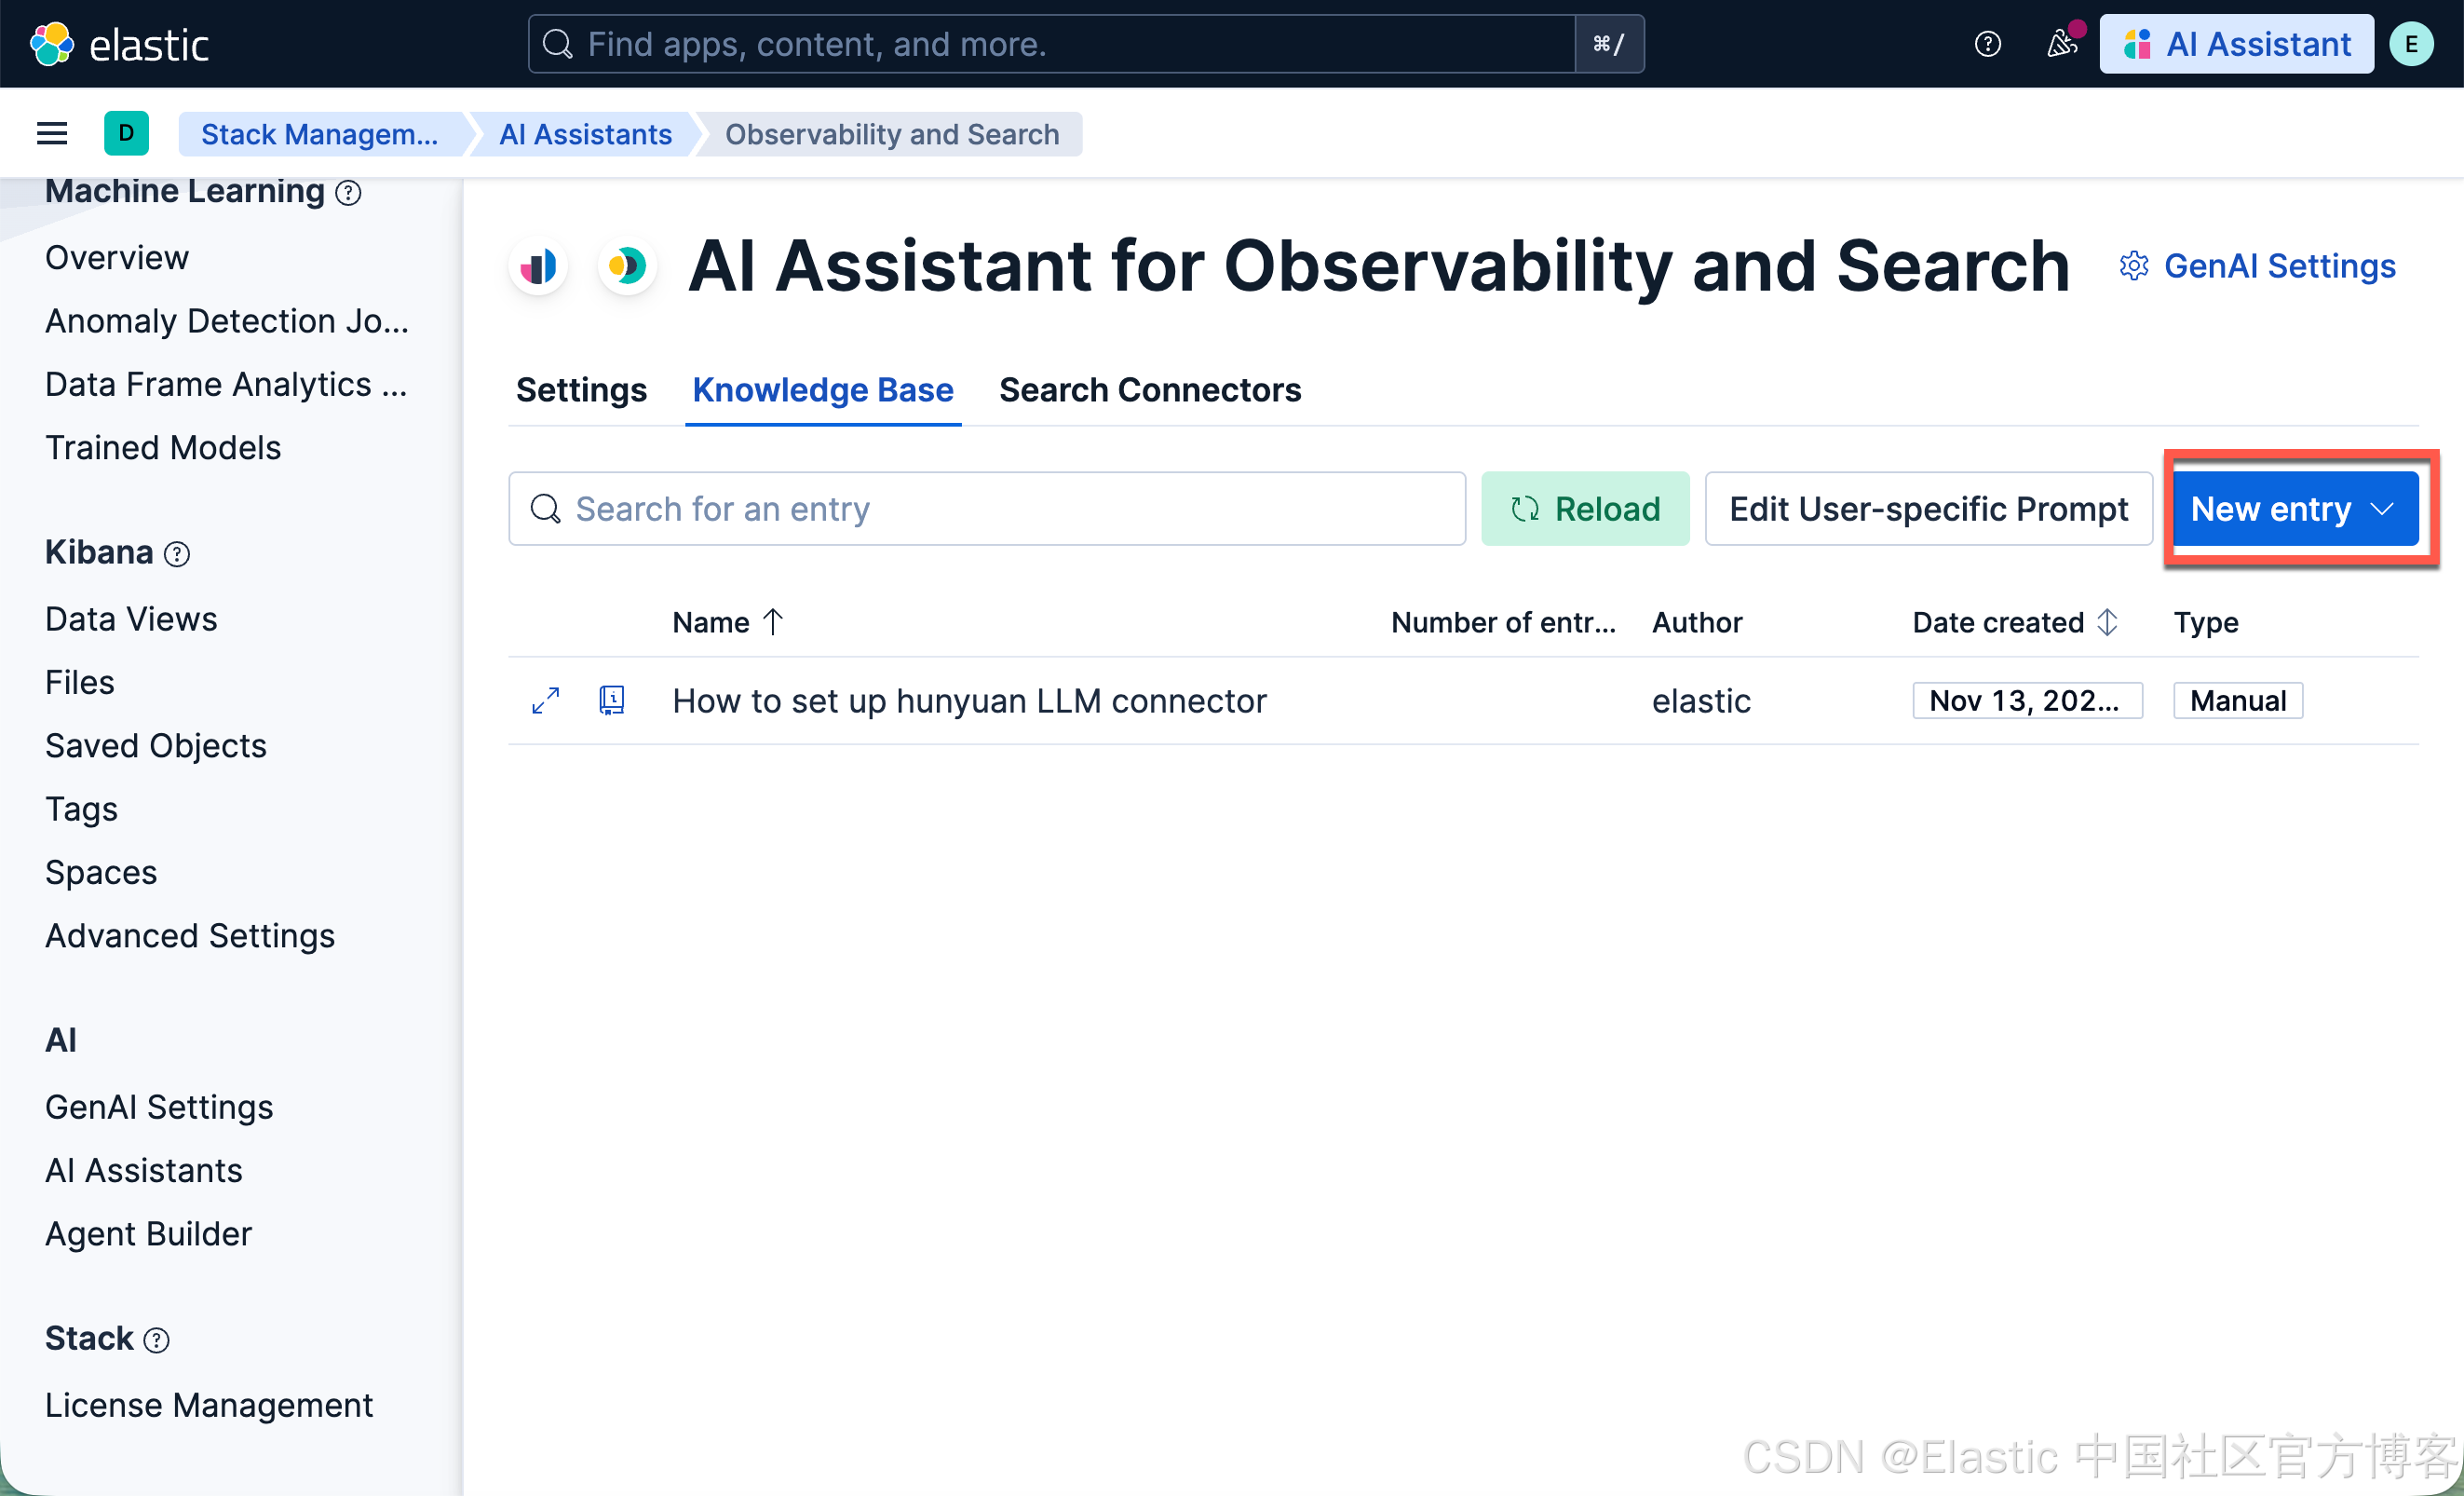Click the user avatar E
The width and height of the screenshot is (2464, 1496).
(x=2411, y=44)
